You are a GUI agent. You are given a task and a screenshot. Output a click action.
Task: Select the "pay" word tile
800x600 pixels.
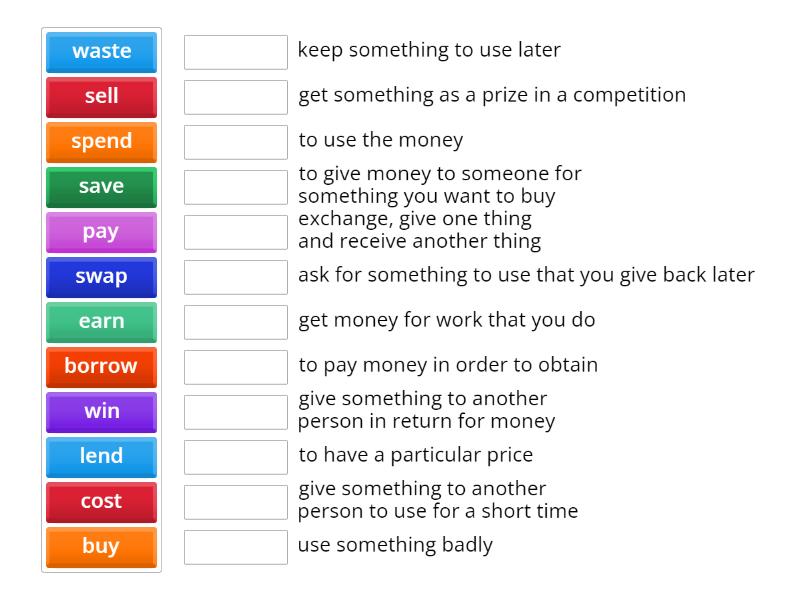tap(100, 232)
